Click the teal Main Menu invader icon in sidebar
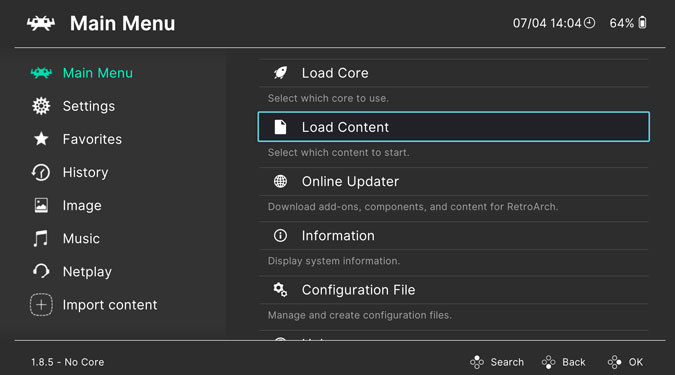The image size is (675, 375). (41, 73)
